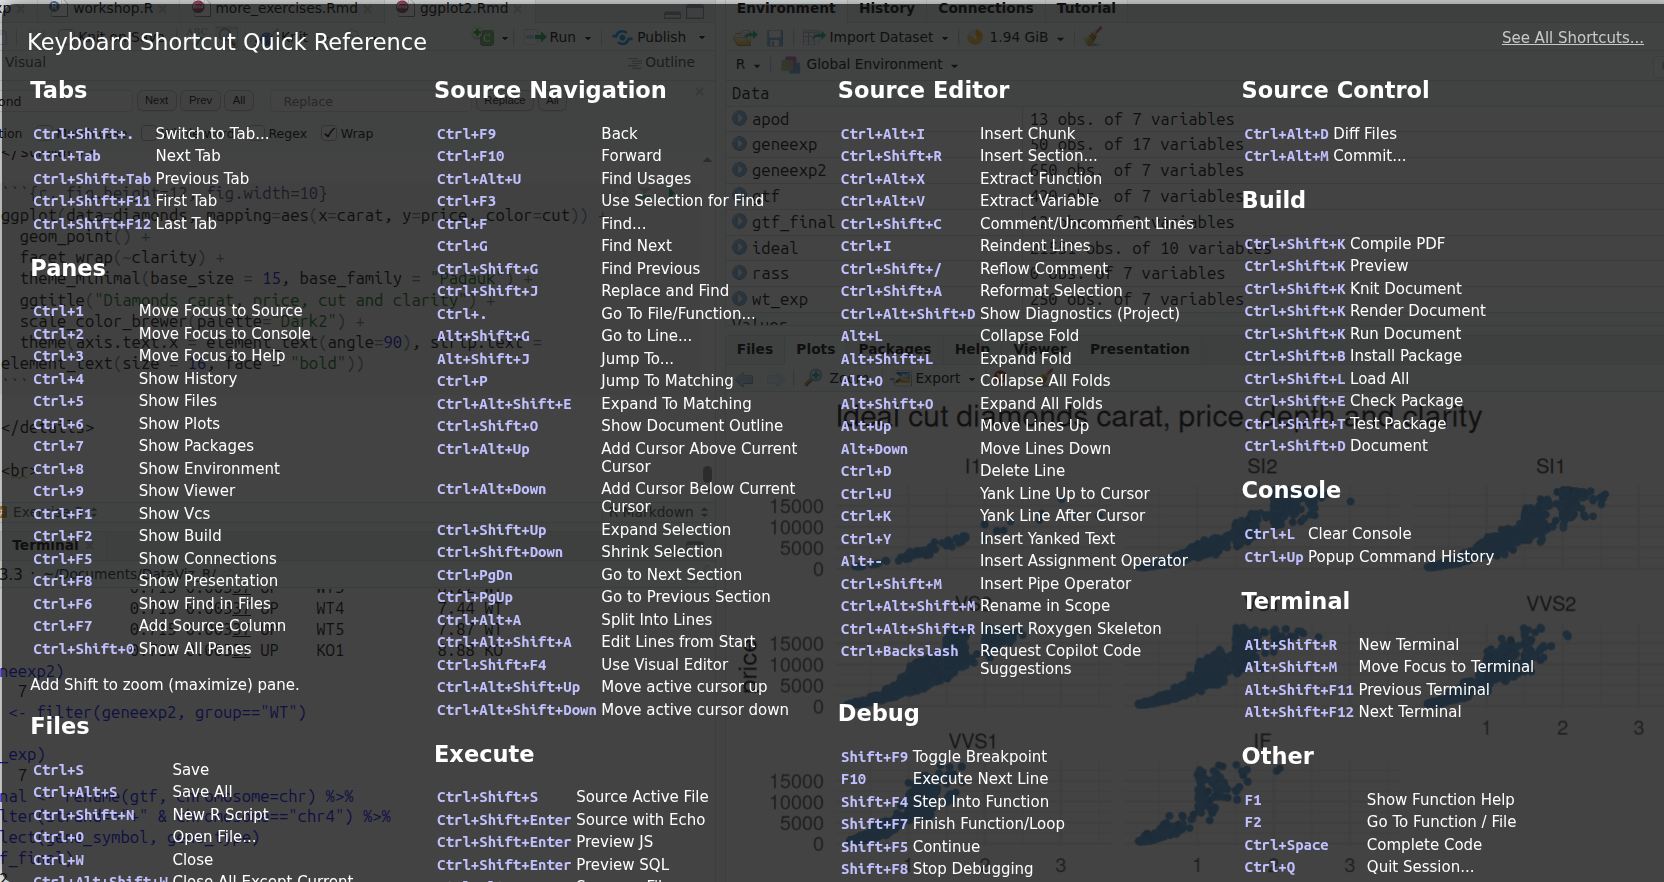Click the 'Show Function Help' entry
The image size is (1664, 882).
(x=1440, y=799)
